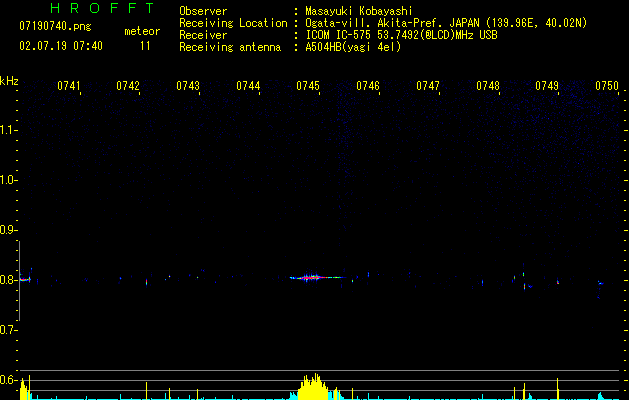Click observer name Masayuki Kobayashi
Image resolution: width=629 pixels, height=400 pixels.
[x=358, y=11]
